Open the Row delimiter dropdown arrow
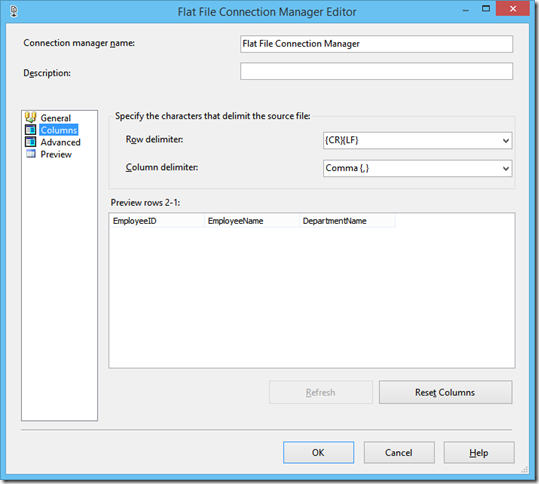The image size is (539, 484). [505, 141]
